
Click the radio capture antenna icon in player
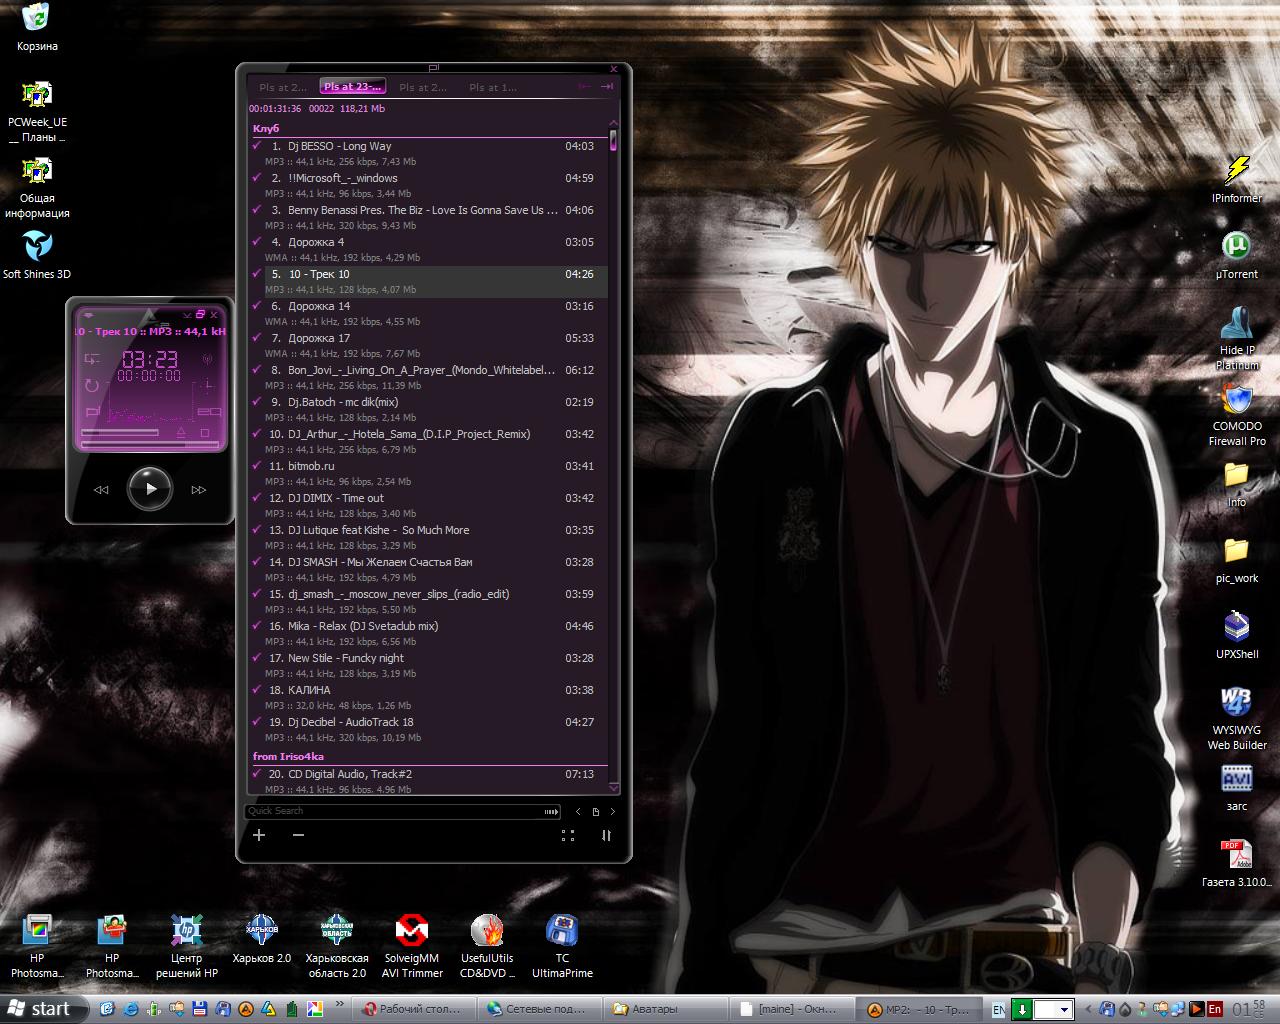tap(207, 359)
